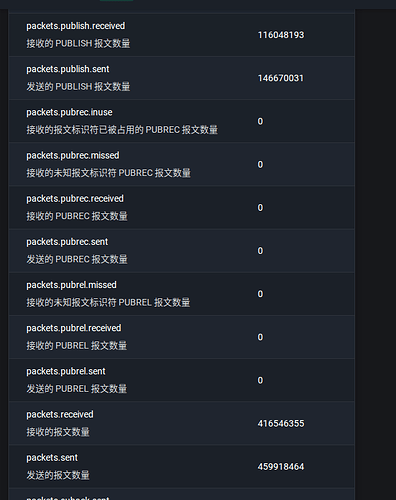Click the packets.sent value 459918464
396x500 pixels.
coord(281,467)
